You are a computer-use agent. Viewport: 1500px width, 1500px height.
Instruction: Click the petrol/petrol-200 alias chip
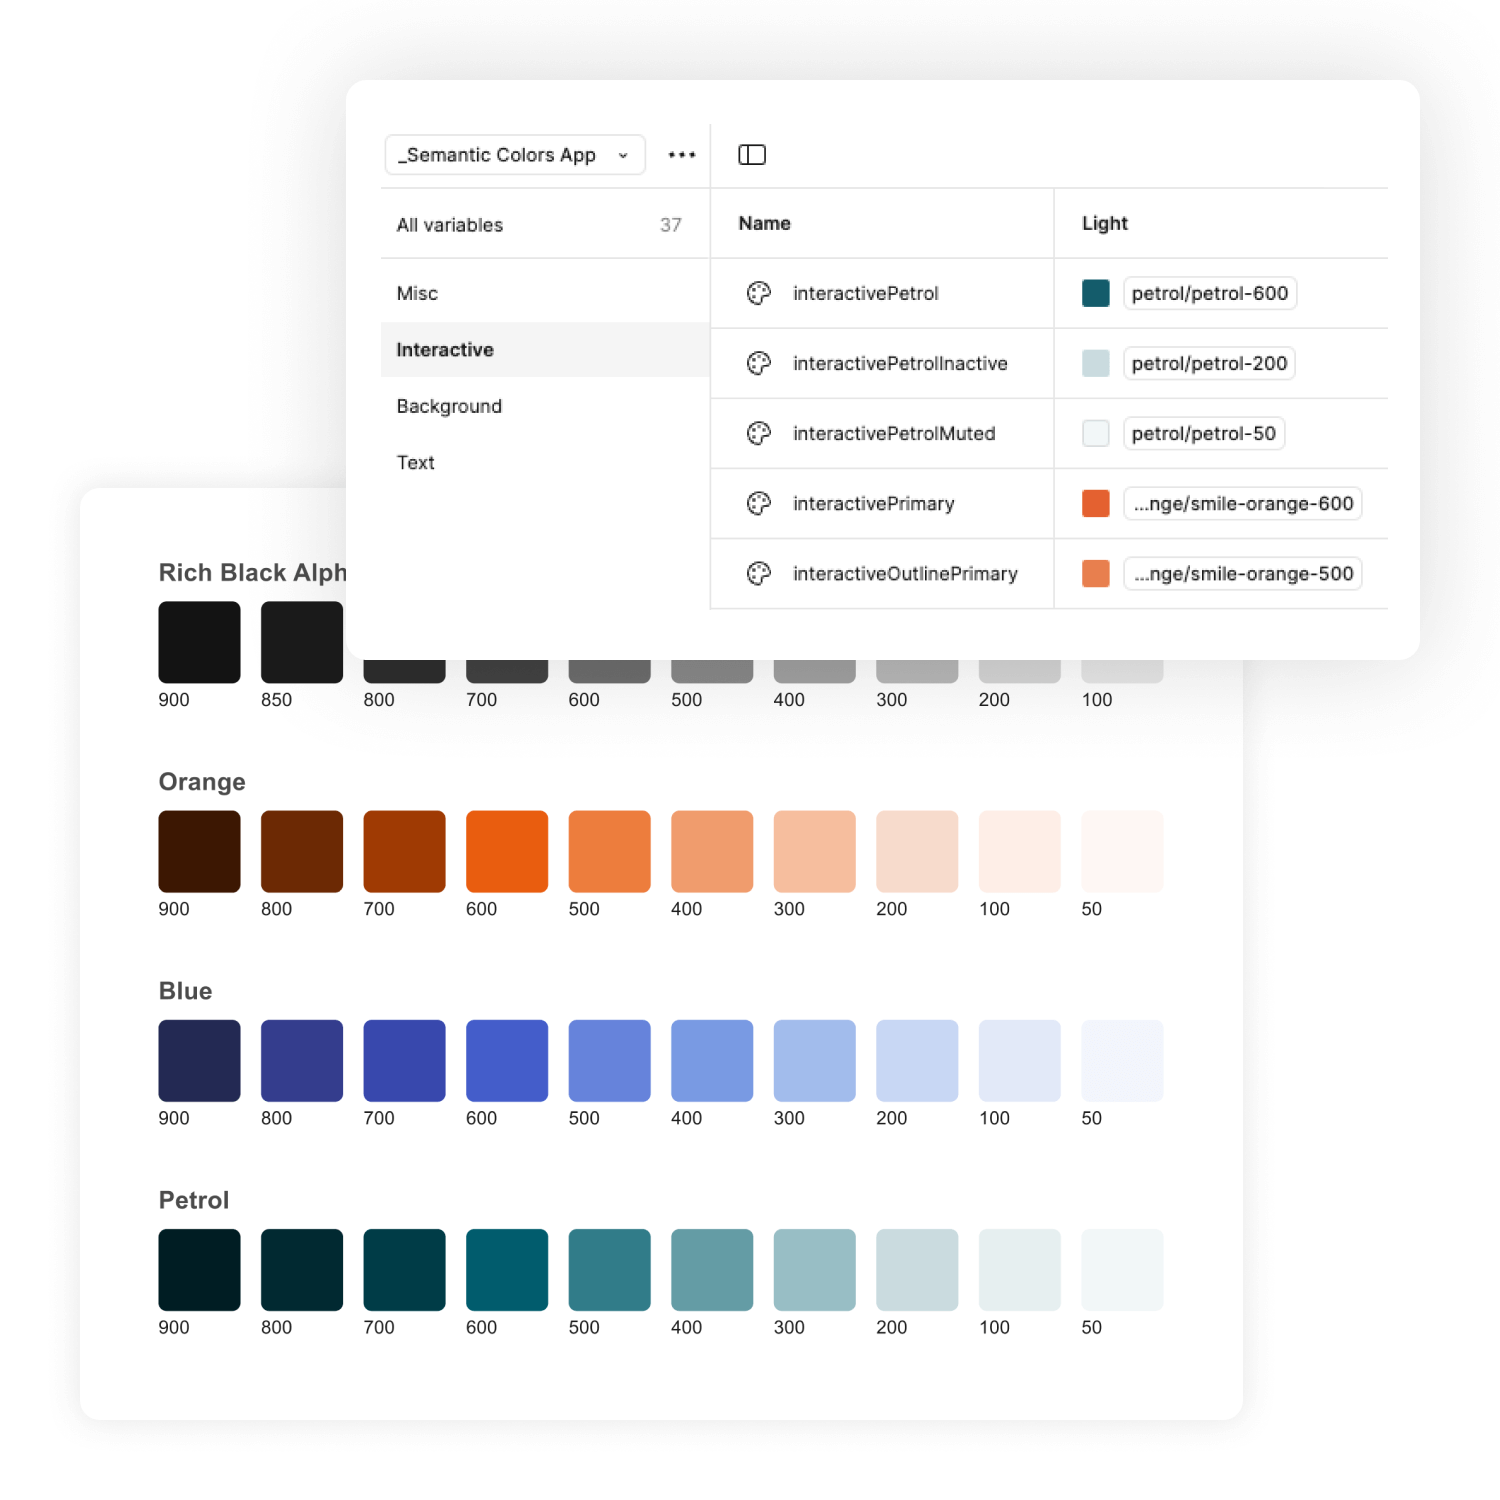(1209, 363)
